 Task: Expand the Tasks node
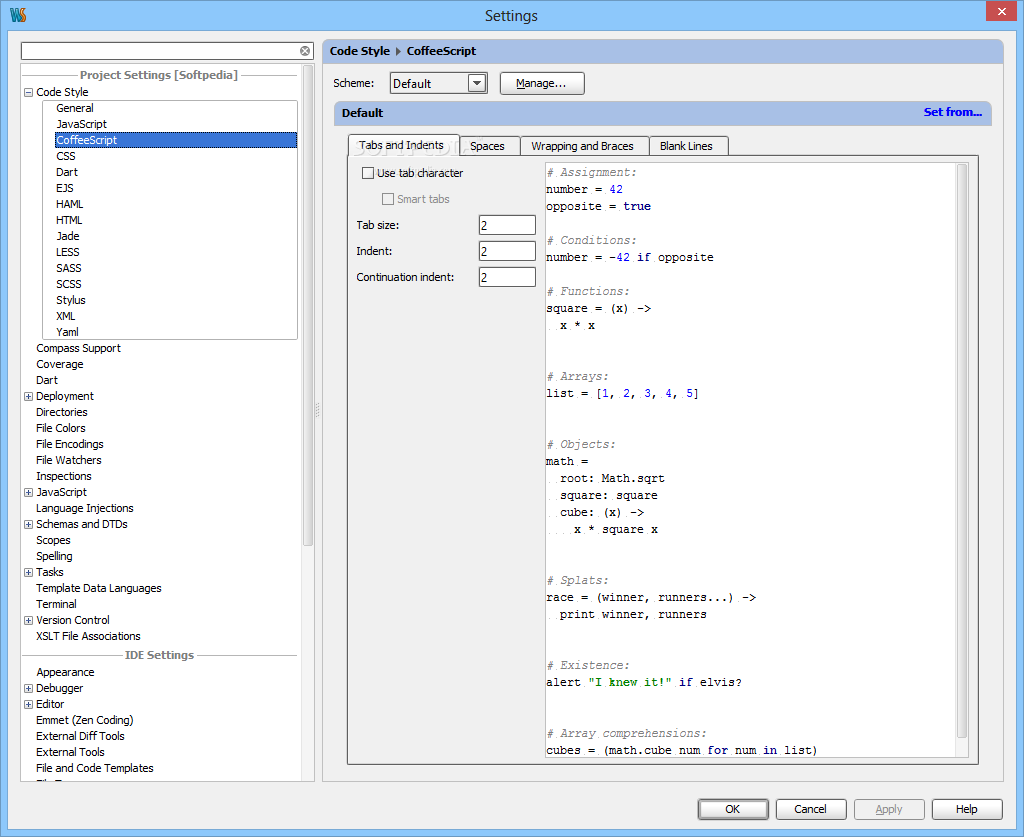[x=28, y=573]
